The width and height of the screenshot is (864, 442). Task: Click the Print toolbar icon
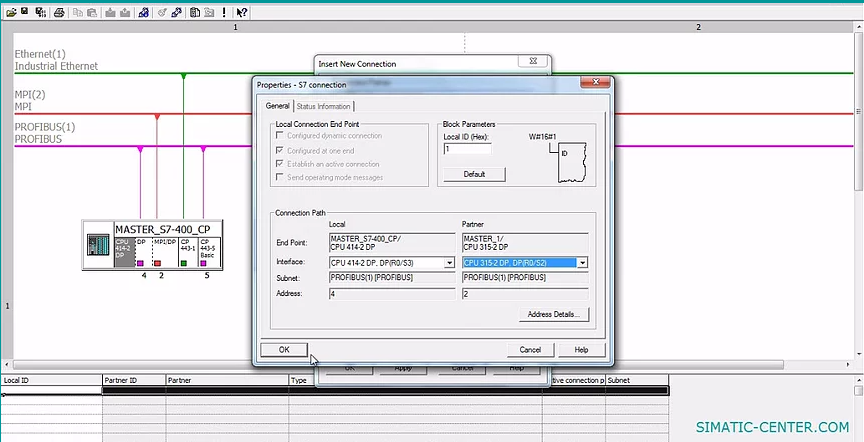click(60, 12)
